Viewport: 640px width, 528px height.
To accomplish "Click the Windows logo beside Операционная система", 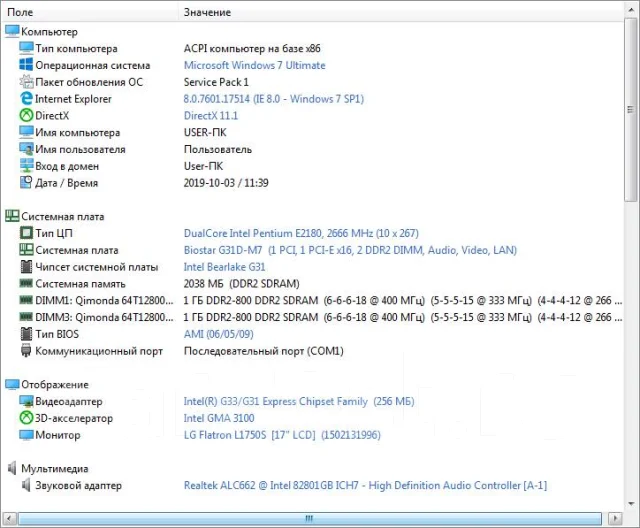I will [x=26, y=65].
